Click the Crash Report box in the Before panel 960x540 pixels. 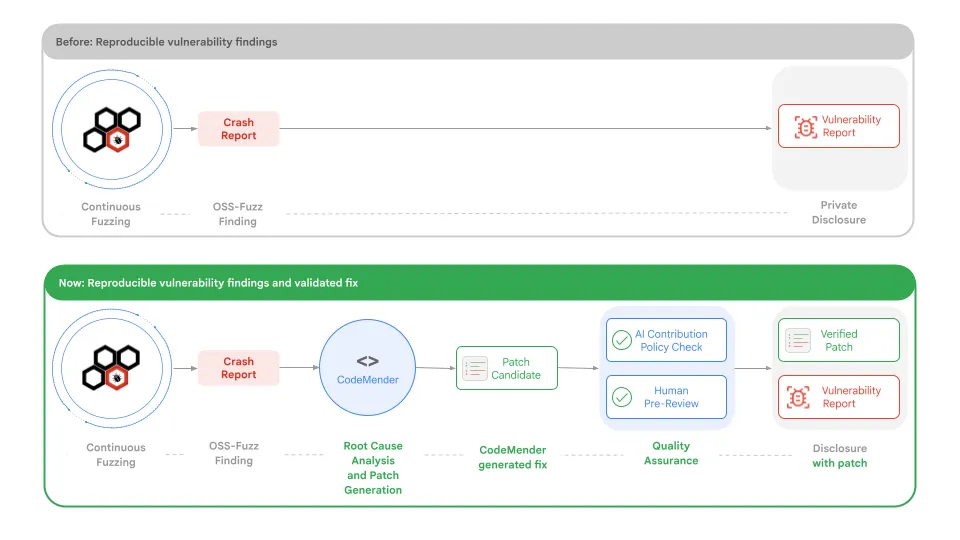click(x=238, y=129)
